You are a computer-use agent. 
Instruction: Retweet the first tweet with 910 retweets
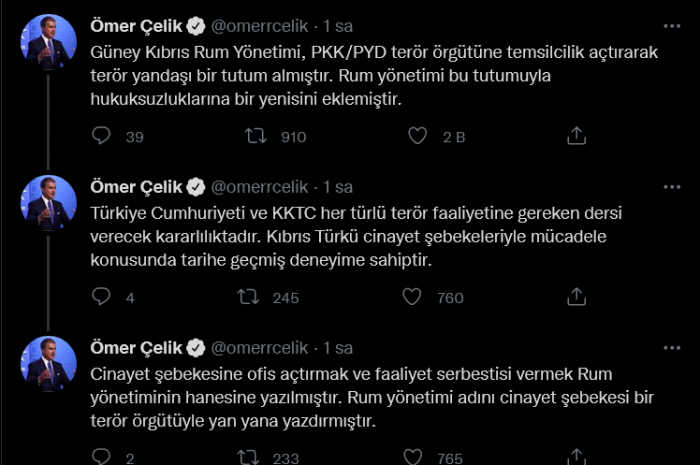click(x=257, y=136)
